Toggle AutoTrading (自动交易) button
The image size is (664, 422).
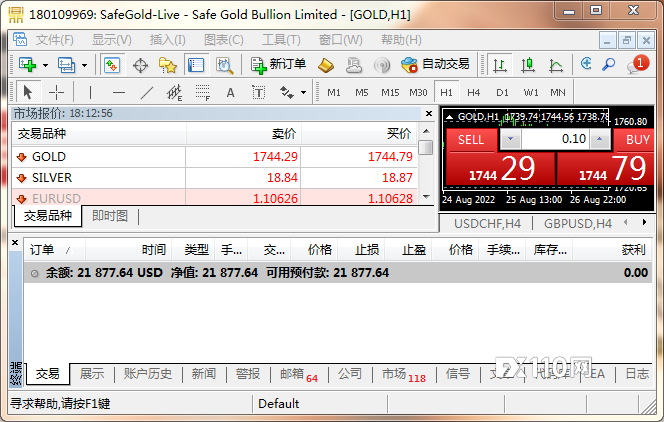tap(435, 65)
